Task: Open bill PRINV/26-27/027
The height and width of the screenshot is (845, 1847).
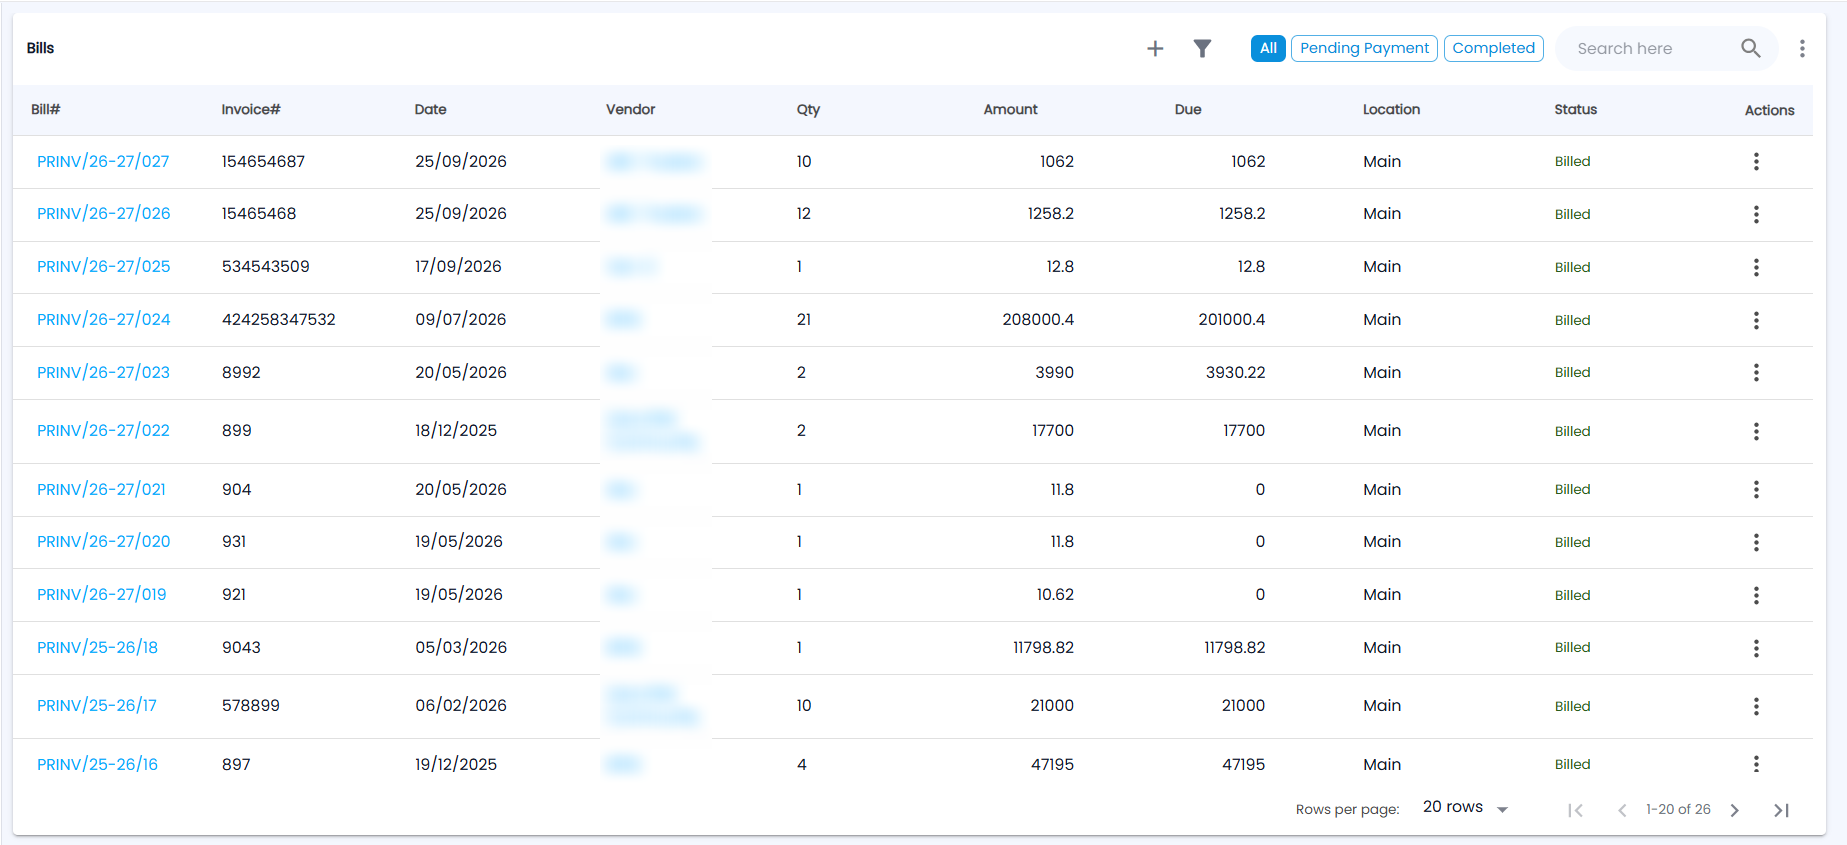Action: coord(103,162)
